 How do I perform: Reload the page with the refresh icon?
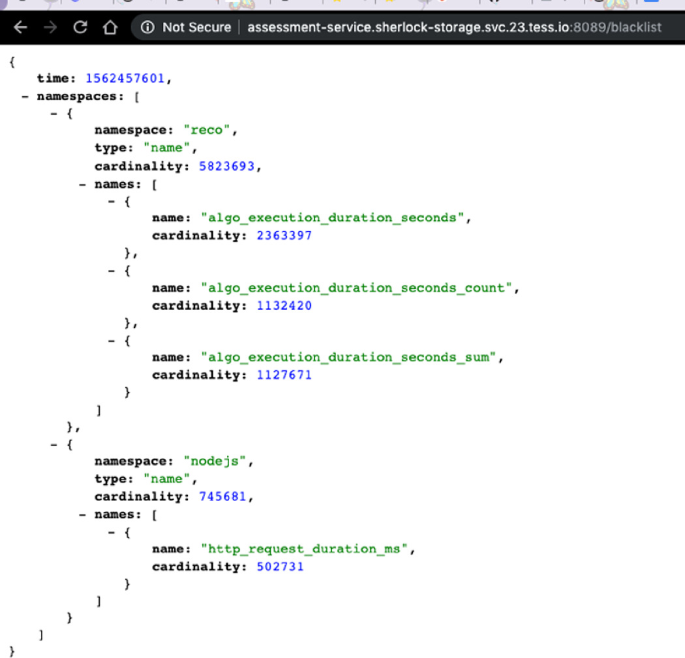click(80, 27)
